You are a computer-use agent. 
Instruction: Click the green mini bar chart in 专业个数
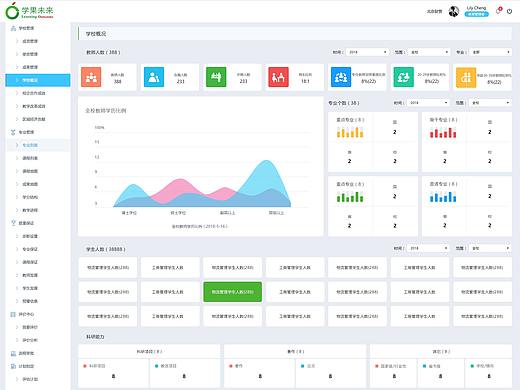tap(350, 196)
